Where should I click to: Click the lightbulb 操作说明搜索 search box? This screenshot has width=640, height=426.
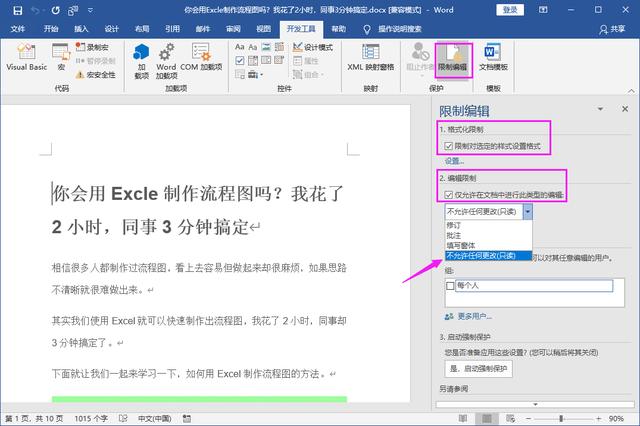coord(393,29)
